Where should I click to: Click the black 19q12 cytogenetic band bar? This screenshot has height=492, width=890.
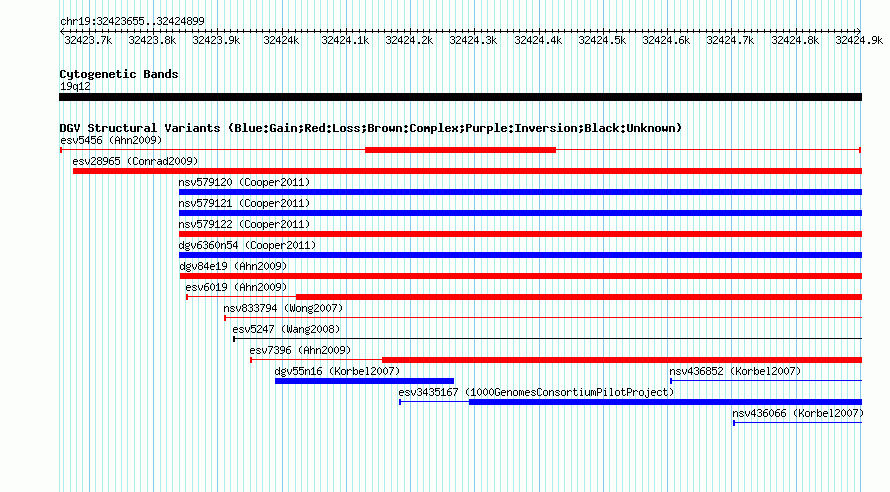coord(460,97)
